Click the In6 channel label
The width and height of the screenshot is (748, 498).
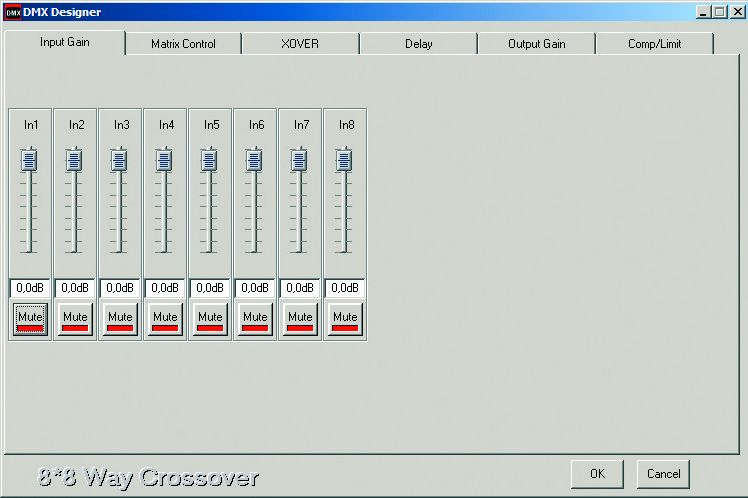coord(256,125)
